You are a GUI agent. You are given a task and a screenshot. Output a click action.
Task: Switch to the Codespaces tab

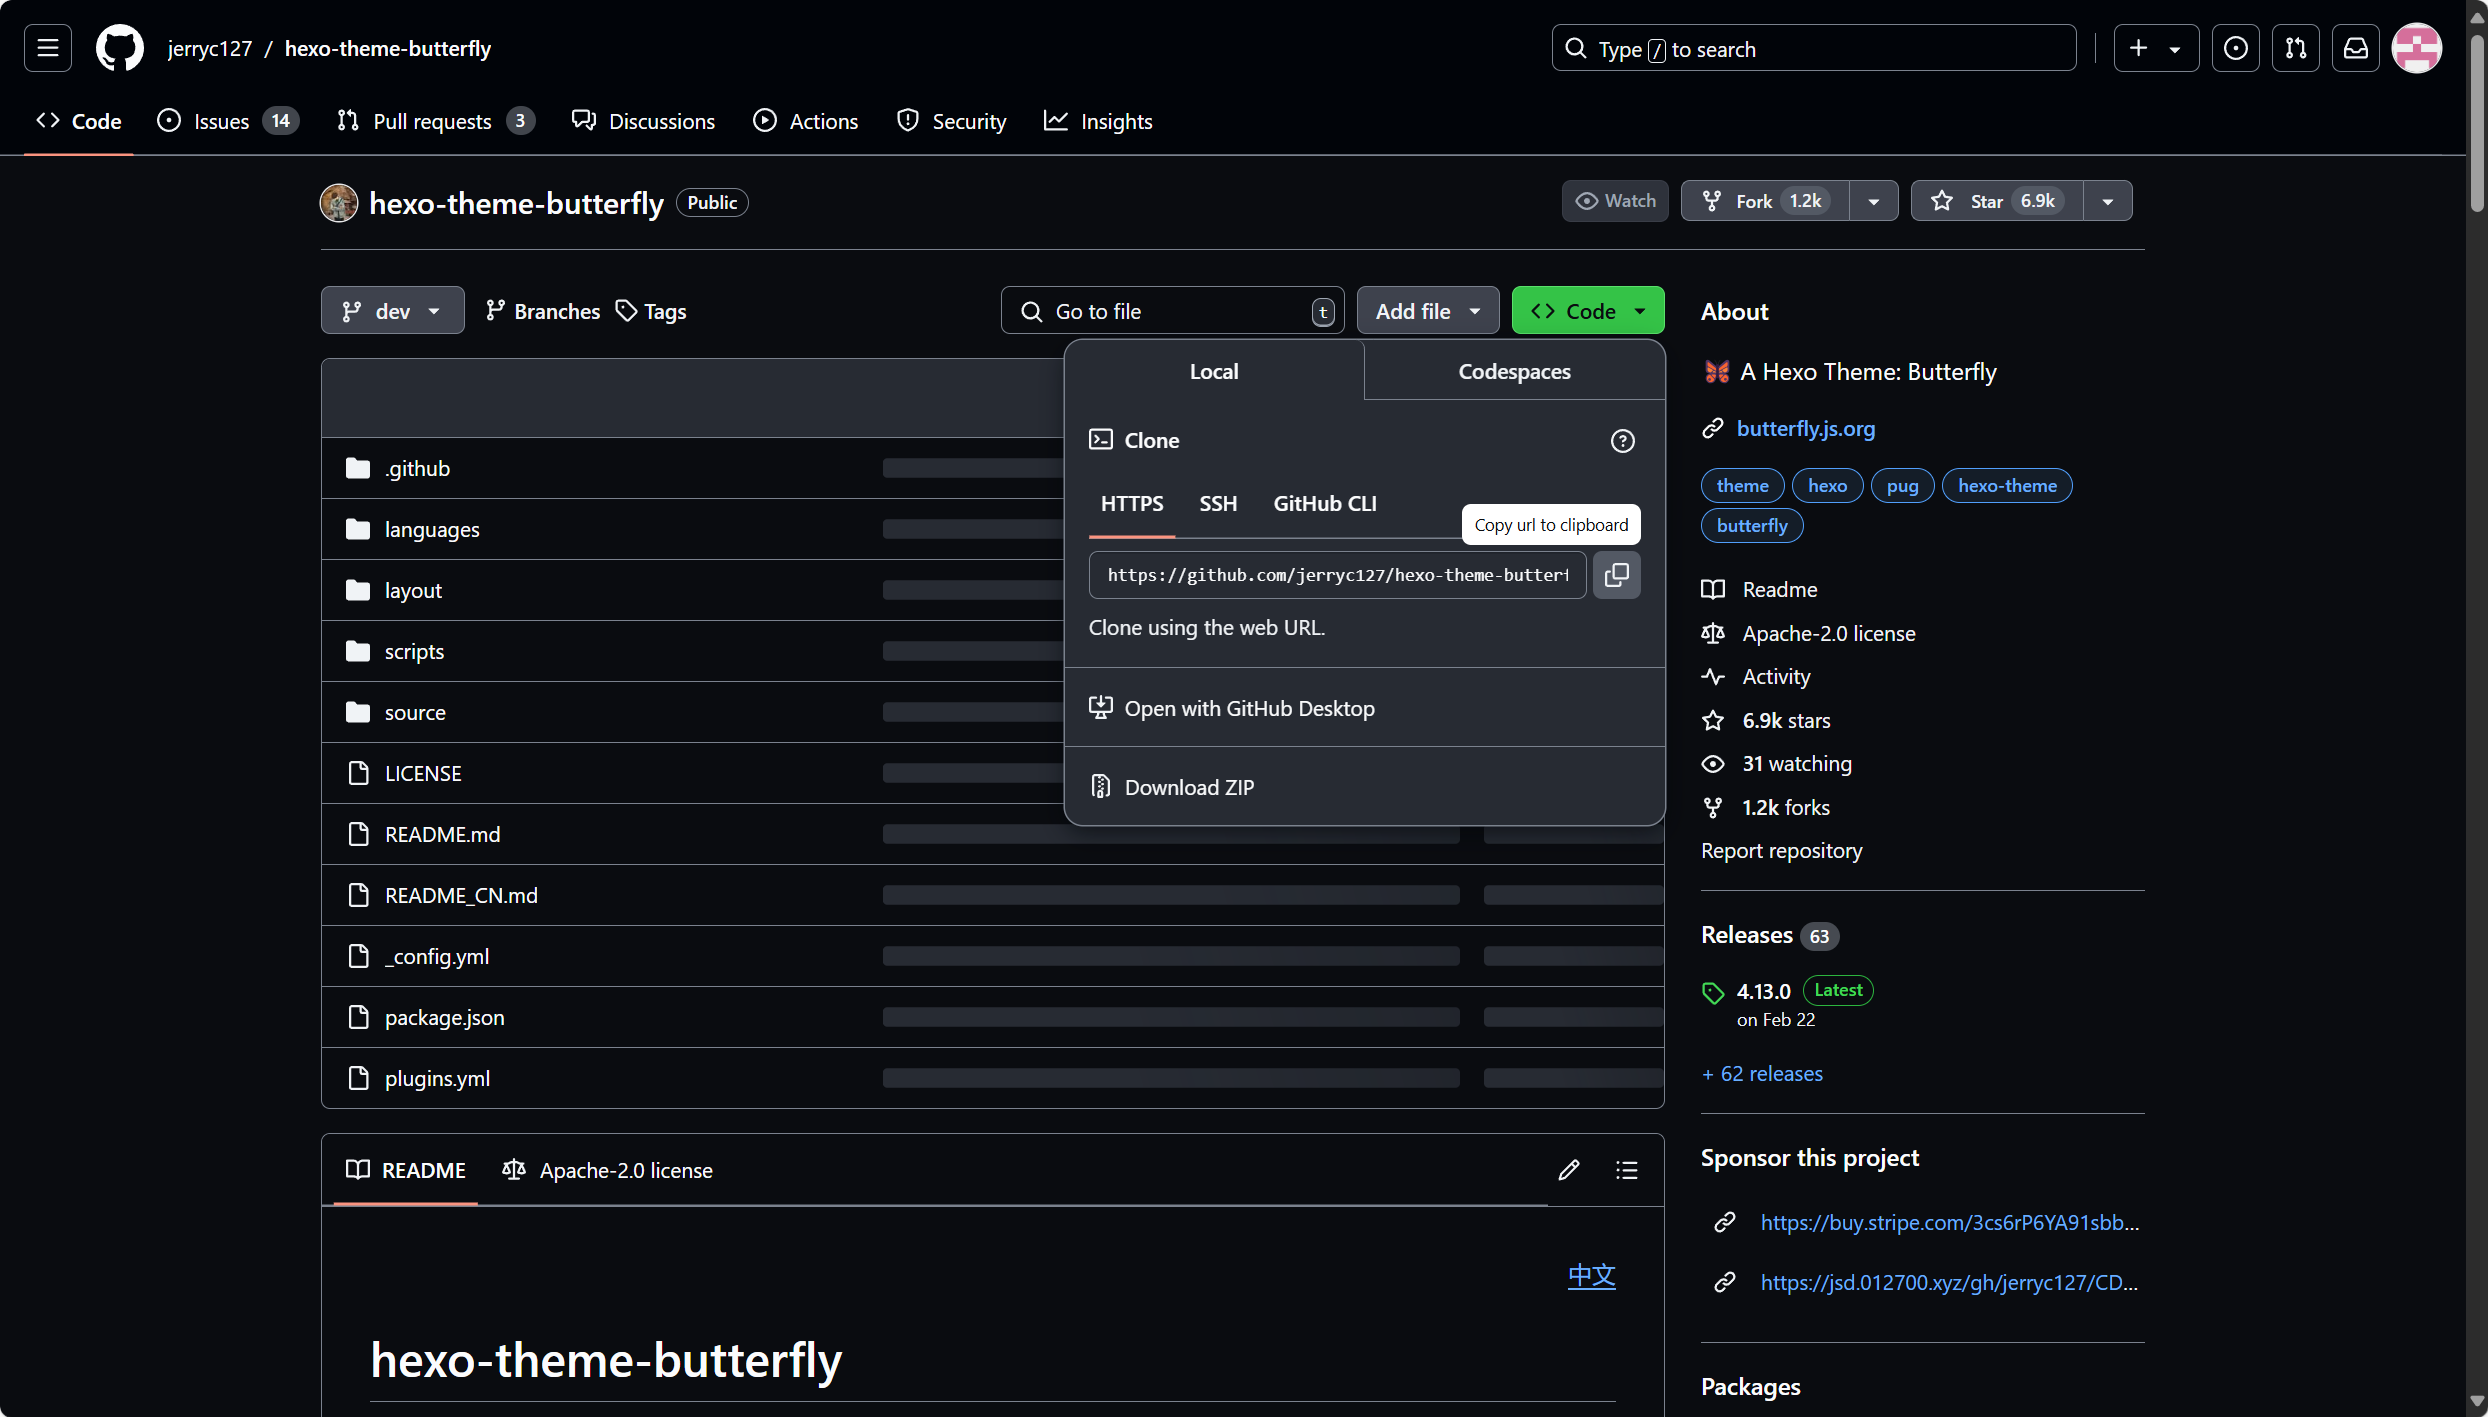pyautogui.click(x=1514, y=371)
